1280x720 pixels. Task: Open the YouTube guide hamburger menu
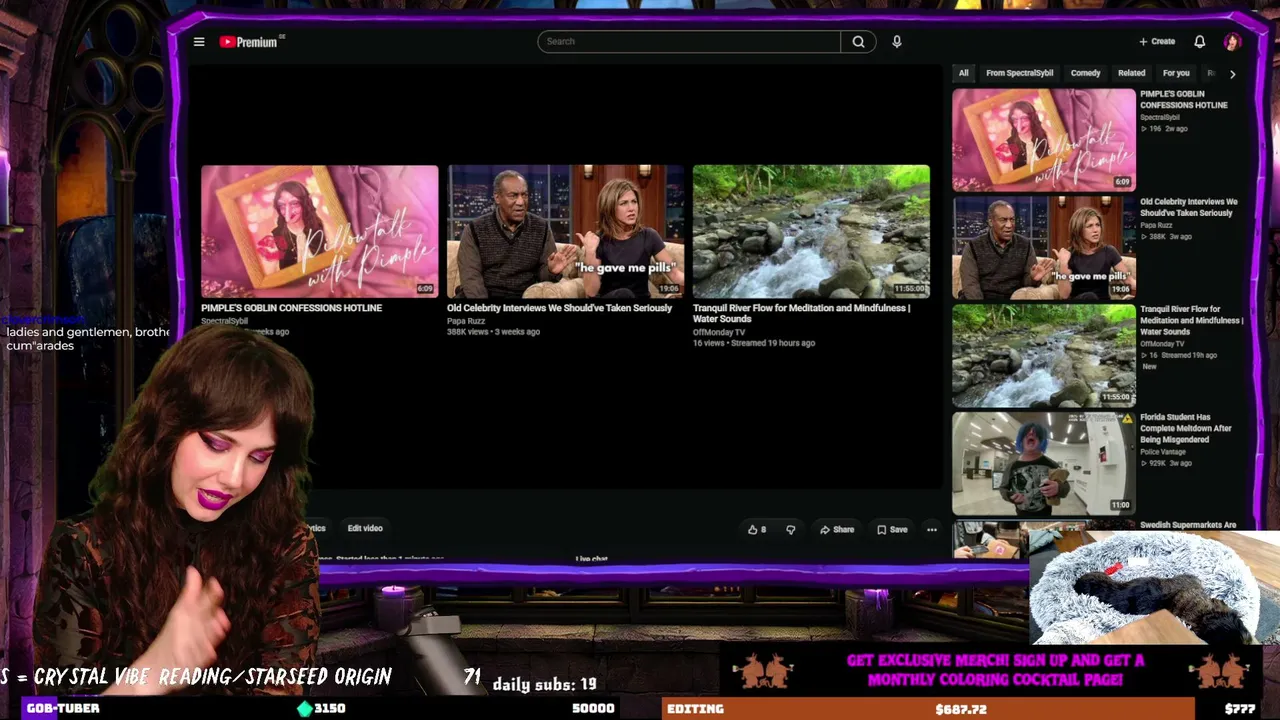coord(199,41)
